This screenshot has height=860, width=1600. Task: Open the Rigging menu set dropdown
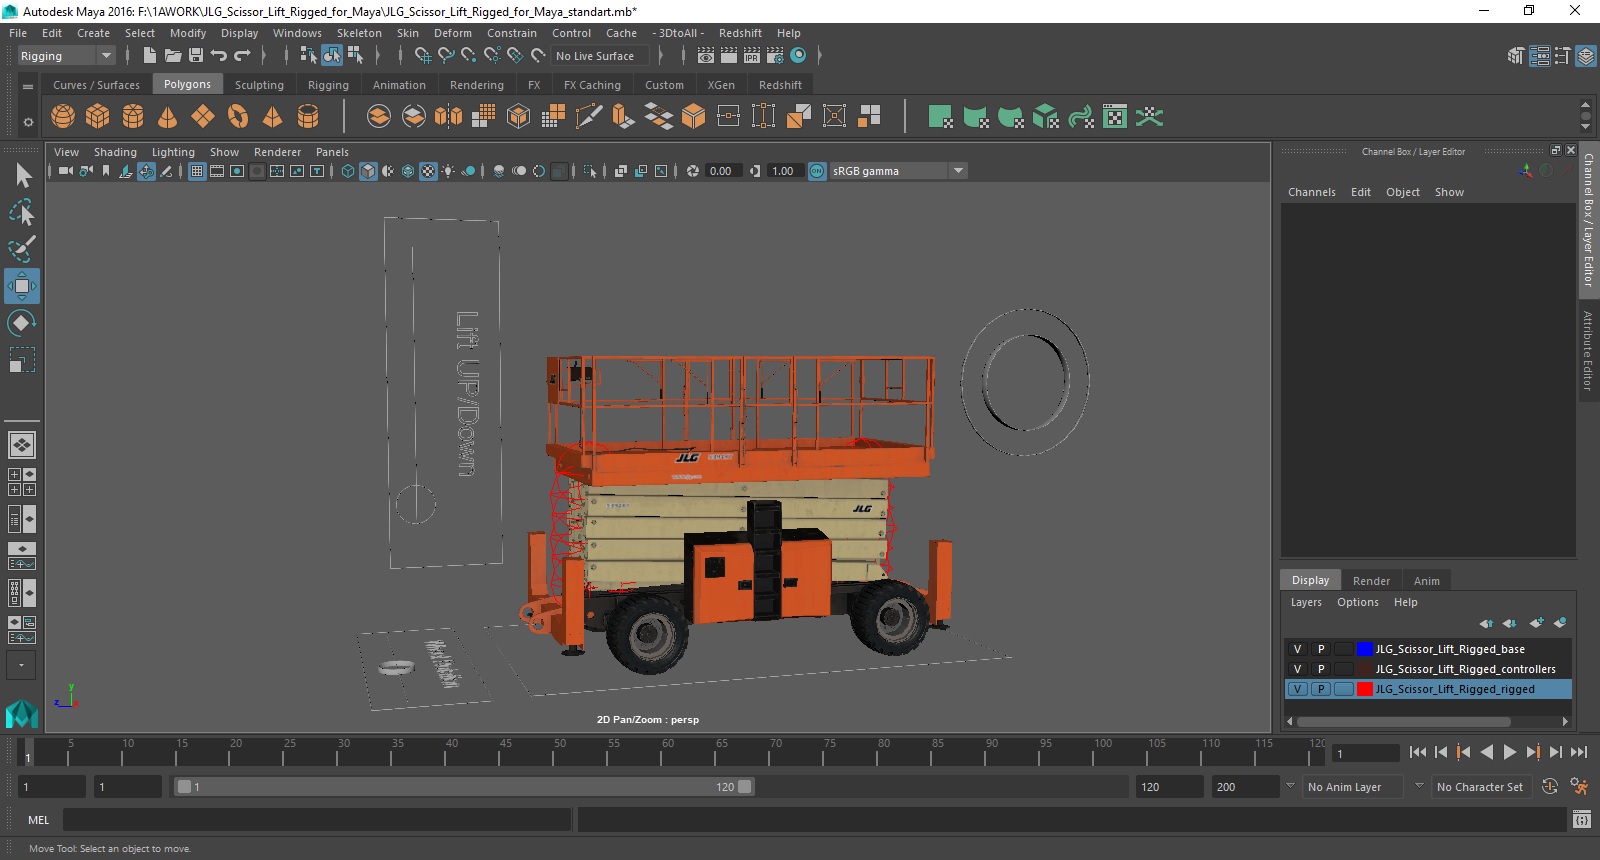point(66,56)
